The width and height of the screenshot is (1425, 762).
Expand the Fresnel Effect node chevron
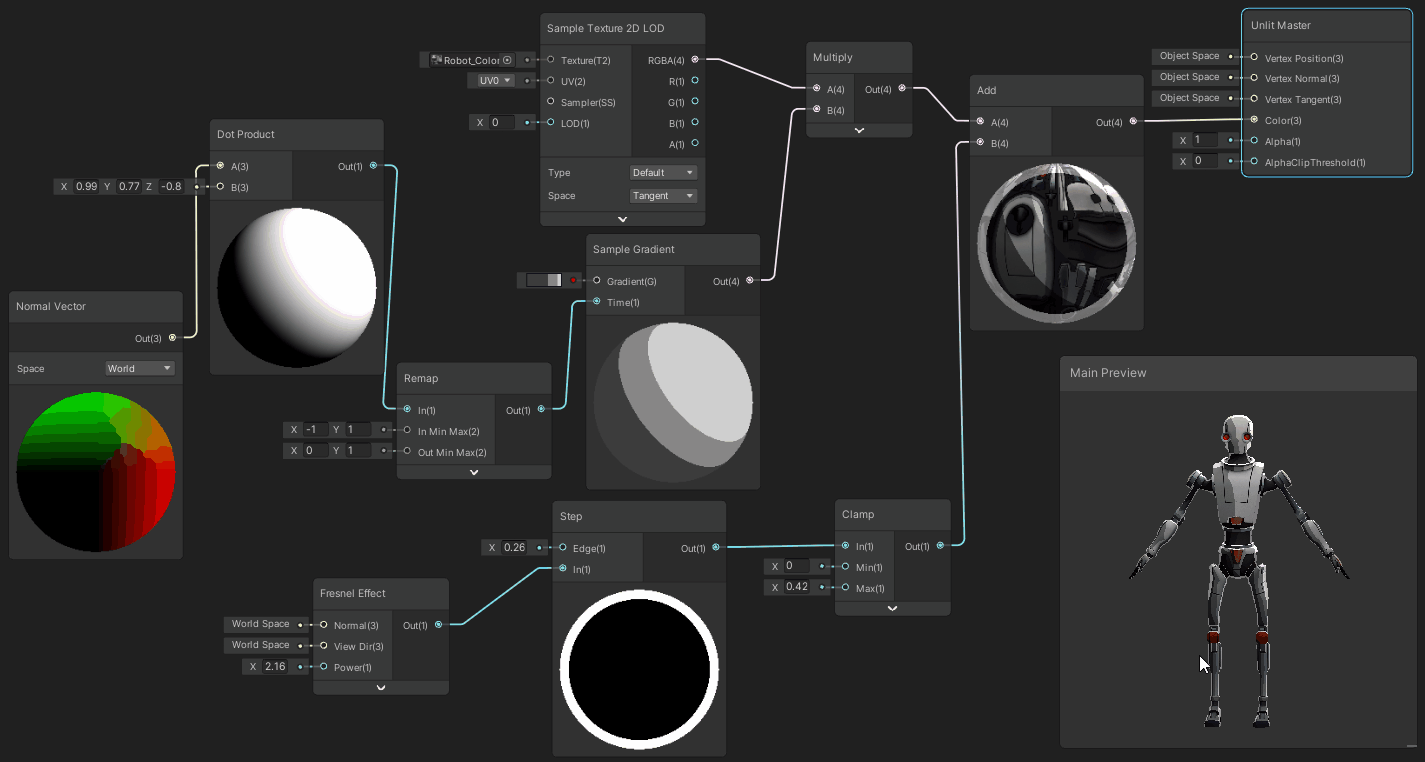[381, 687]
